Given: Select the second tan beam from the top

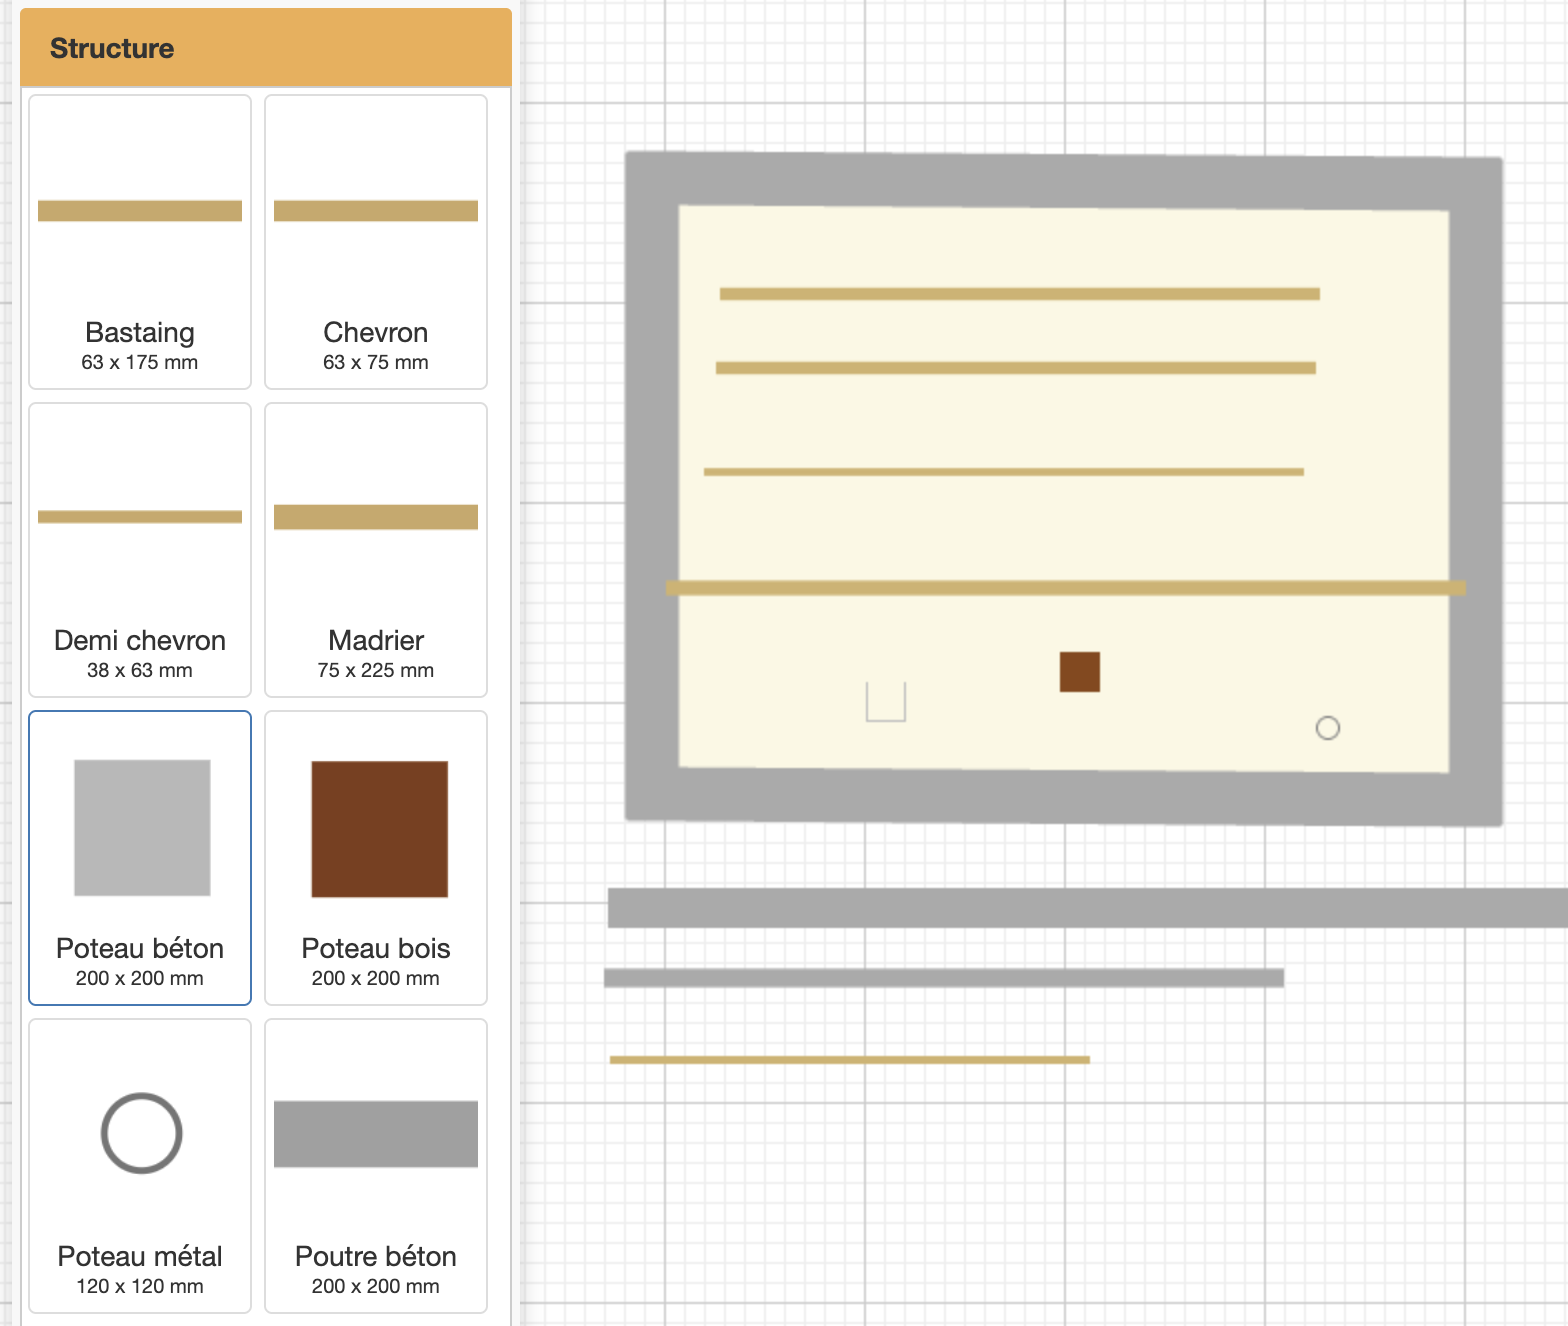Looking at the screenshot, I should [x=1016, y=368].
